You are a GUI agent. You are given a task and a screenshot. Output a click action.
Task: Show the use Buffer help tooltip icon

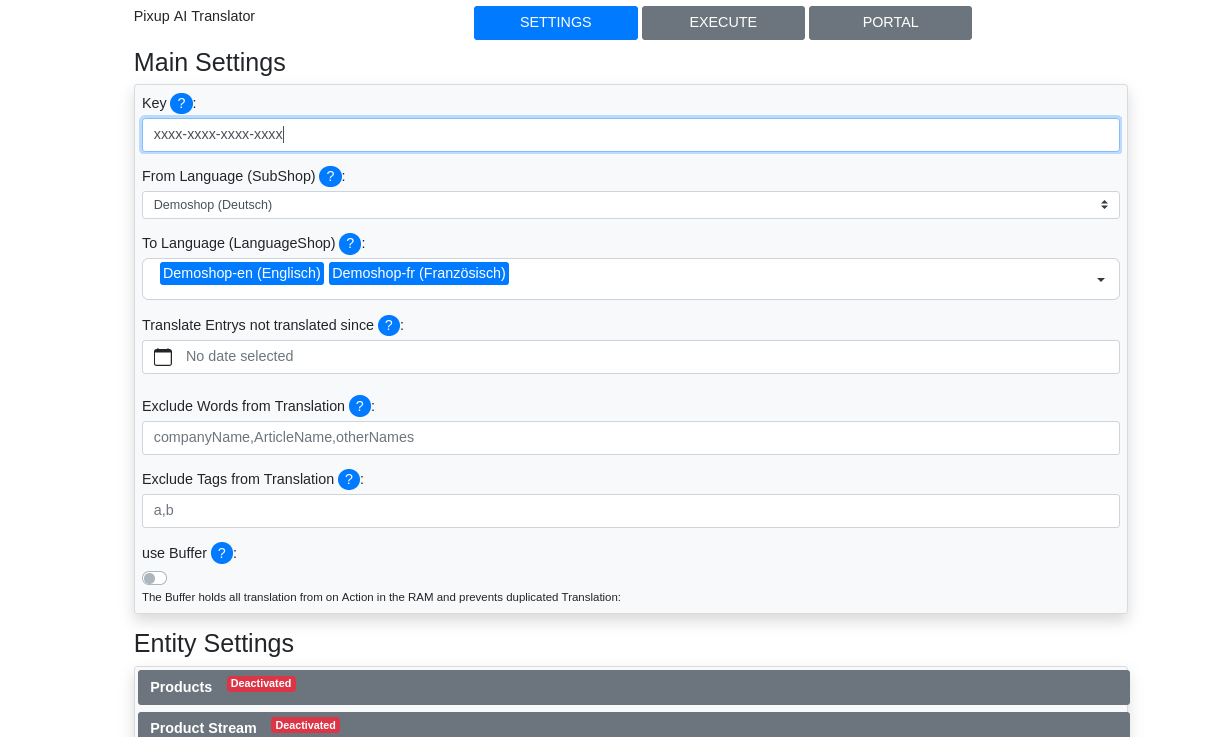(222, 553)
